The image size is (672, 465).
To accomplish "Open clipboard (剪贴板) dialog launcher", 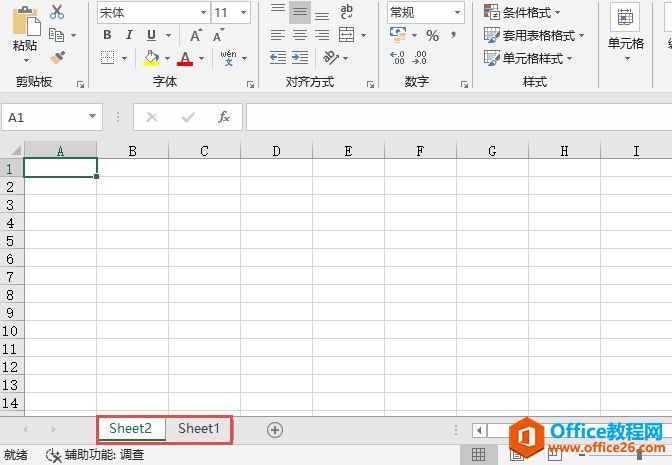I will point(80,84).
